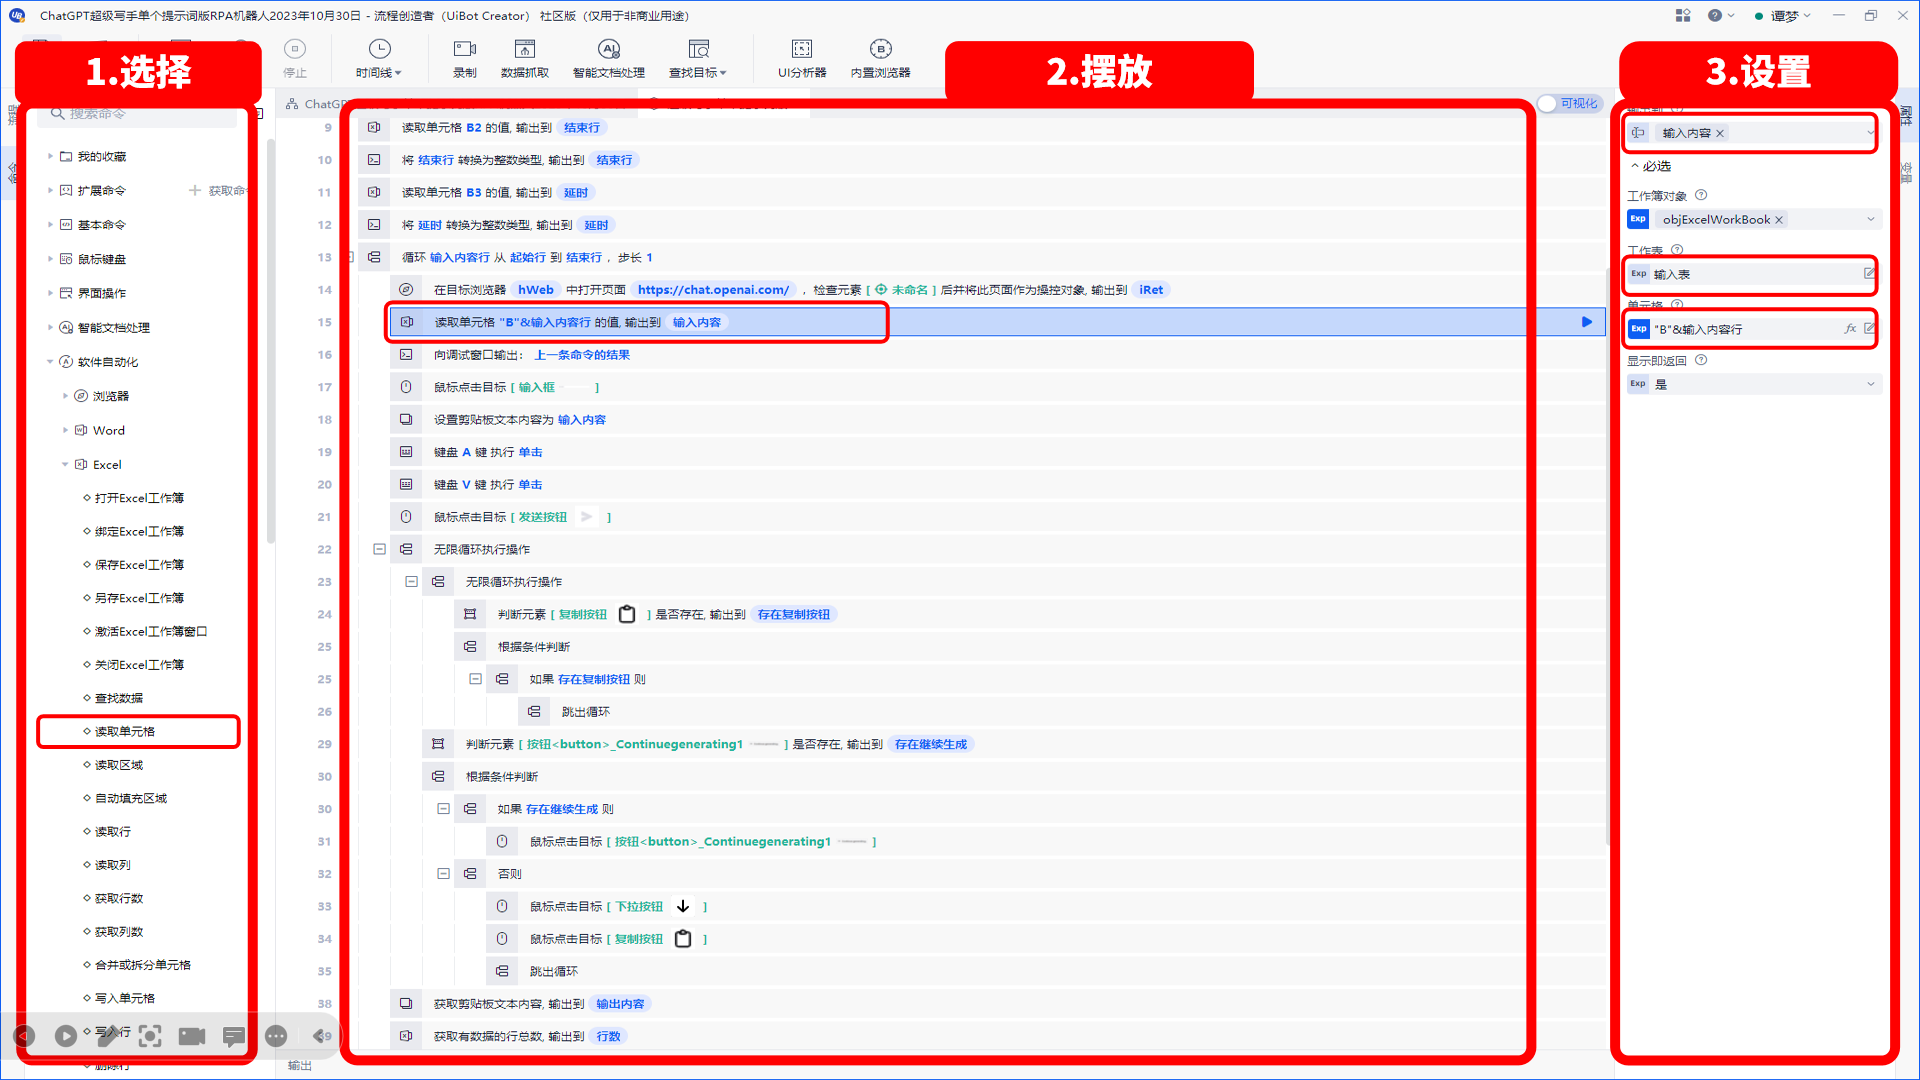
Task: Click the iRet variable tag on line 14
Action: tap(1151, 290)
